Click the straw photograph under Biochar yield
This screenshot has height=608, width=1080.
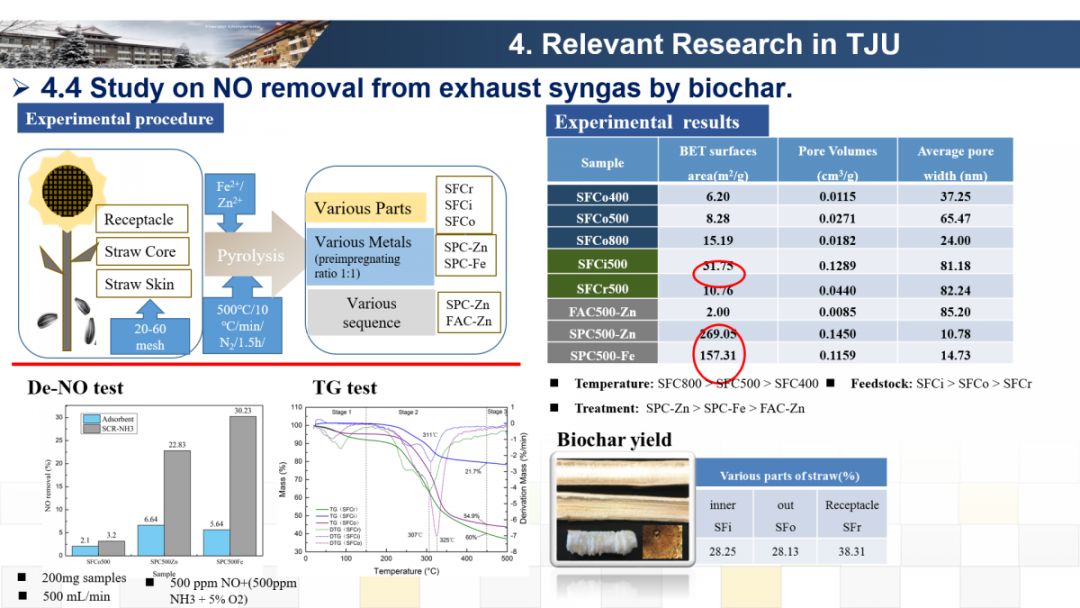click(623, 510)
